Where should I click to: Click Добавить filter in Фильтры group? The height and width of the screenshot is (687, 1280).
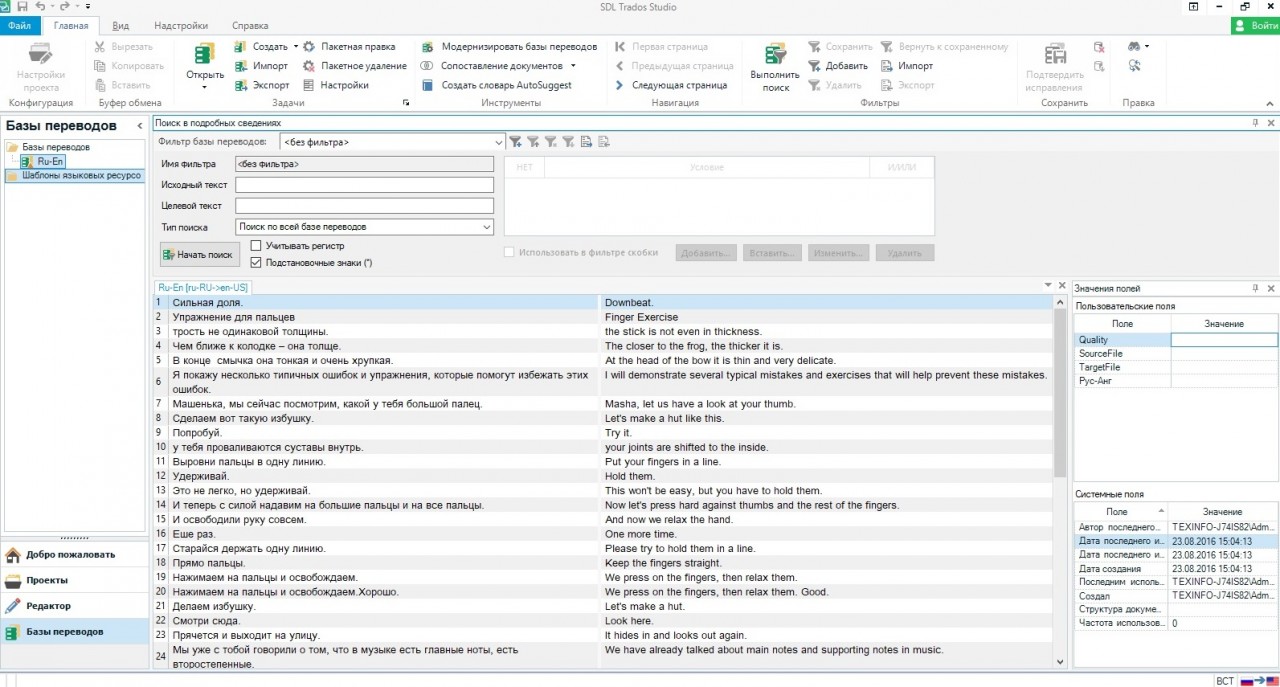[x=838, y=66]
